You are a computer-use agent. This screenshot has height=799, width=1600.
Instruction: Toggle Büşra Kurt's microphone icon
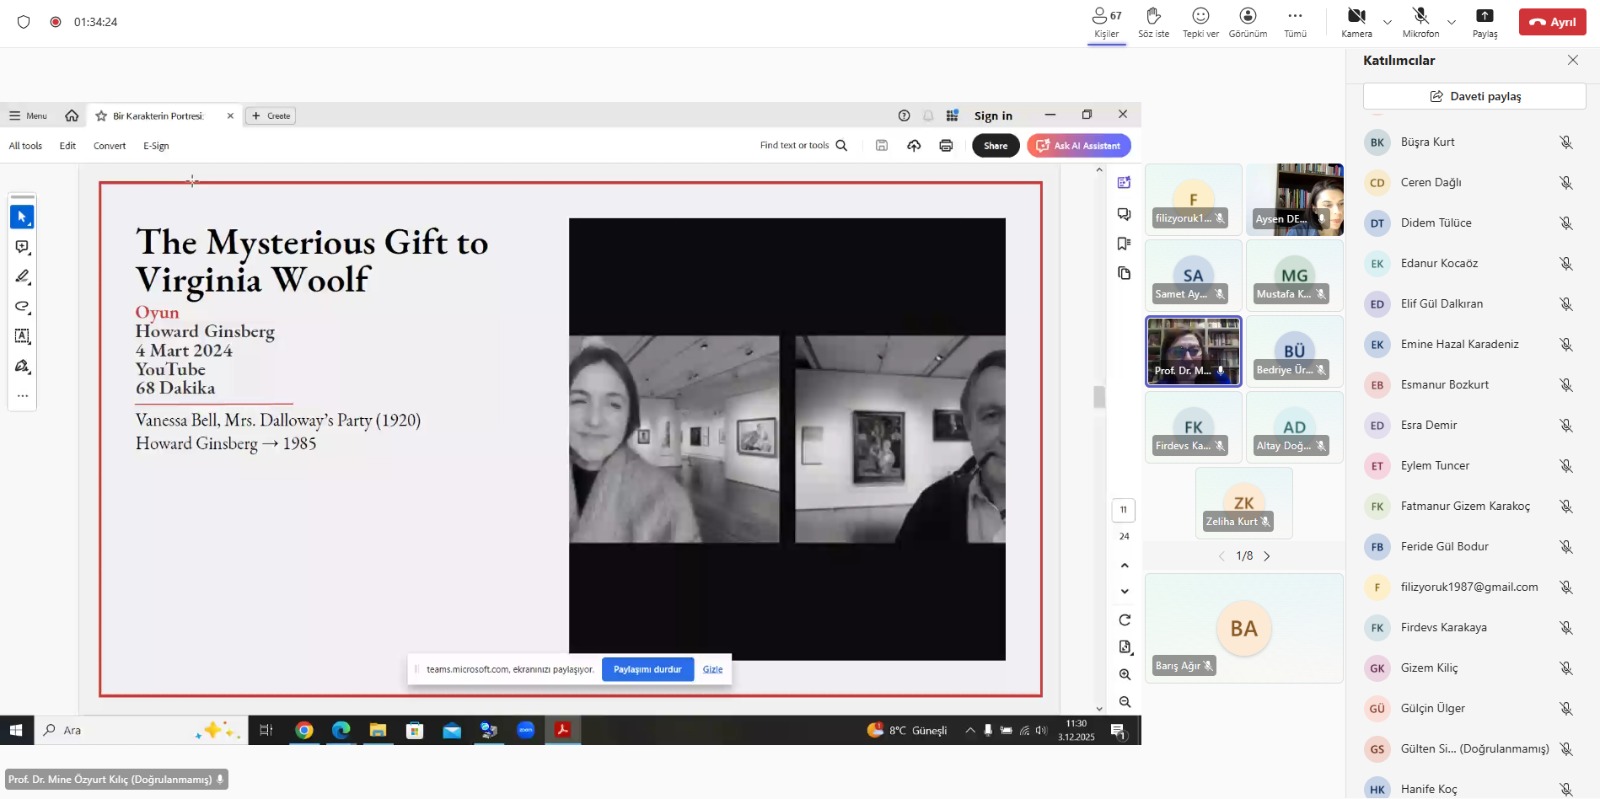(1566, 143)
